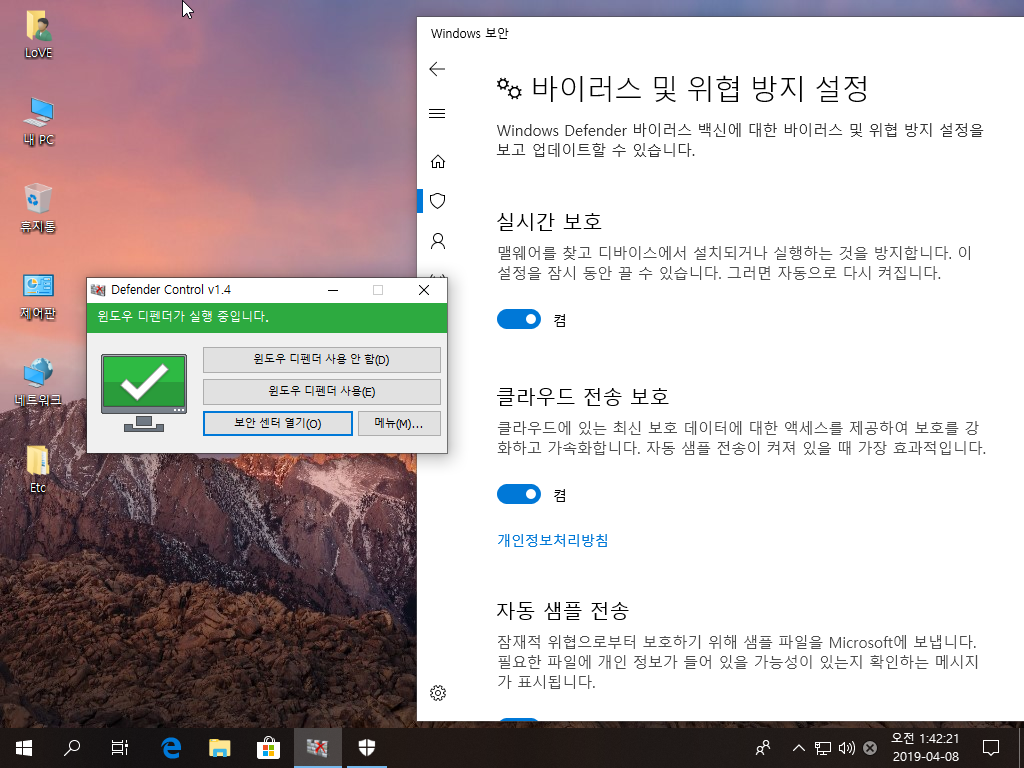Turn off the 실시간 보호 toggle
The height and width of the screenshot is (768, 1024).
point(519,319)
